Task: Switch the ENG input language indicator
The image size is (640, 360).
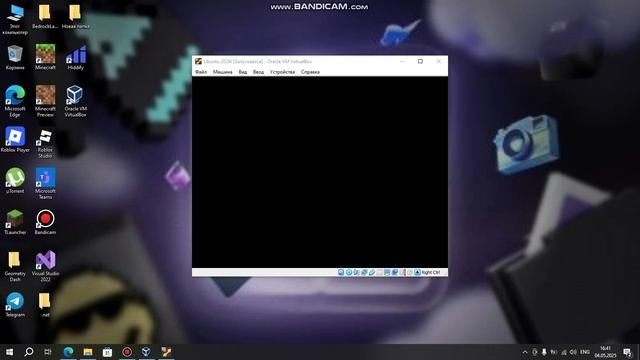Action: 585,352
